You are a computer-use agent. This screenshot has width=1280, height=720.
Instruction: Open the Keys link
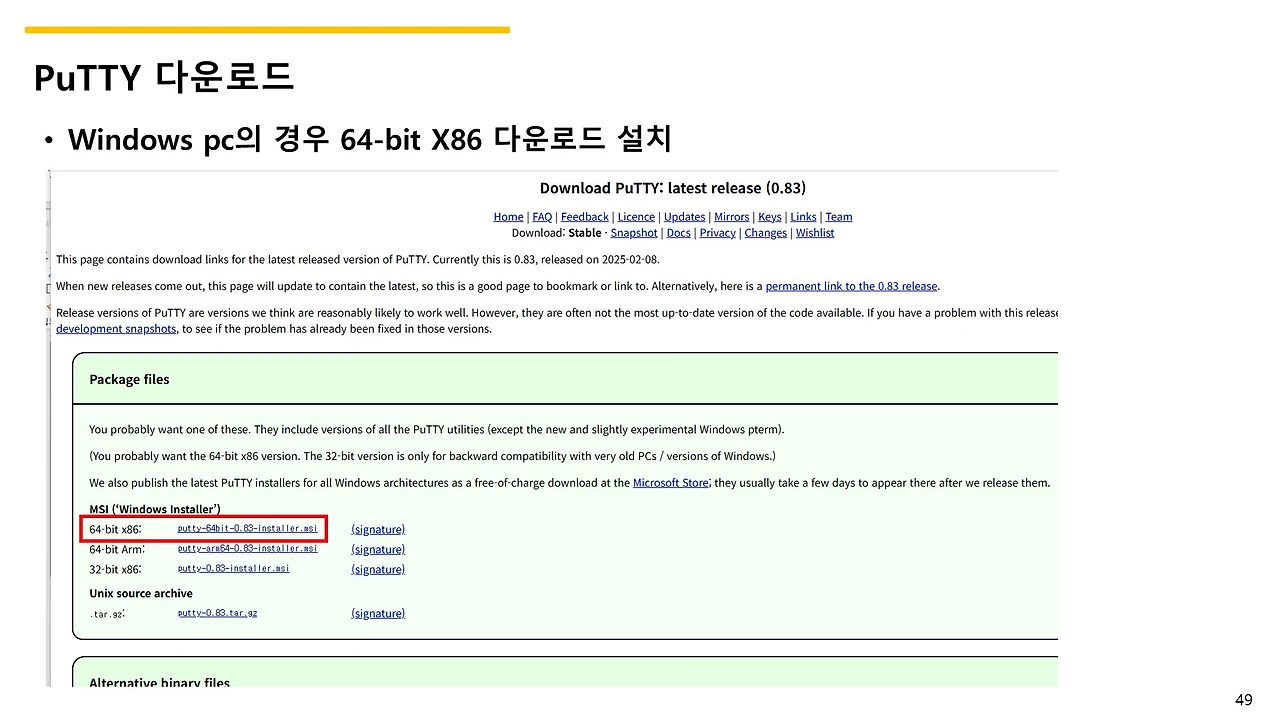coord(770,217)
